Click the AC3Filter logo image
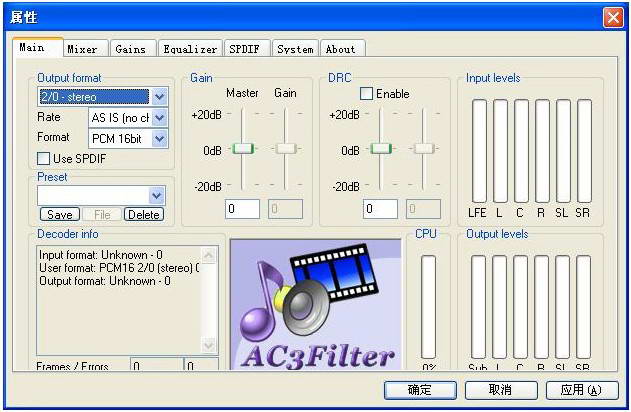The height and width of the screenshot is (412, 631). click(x=318, y=304)
